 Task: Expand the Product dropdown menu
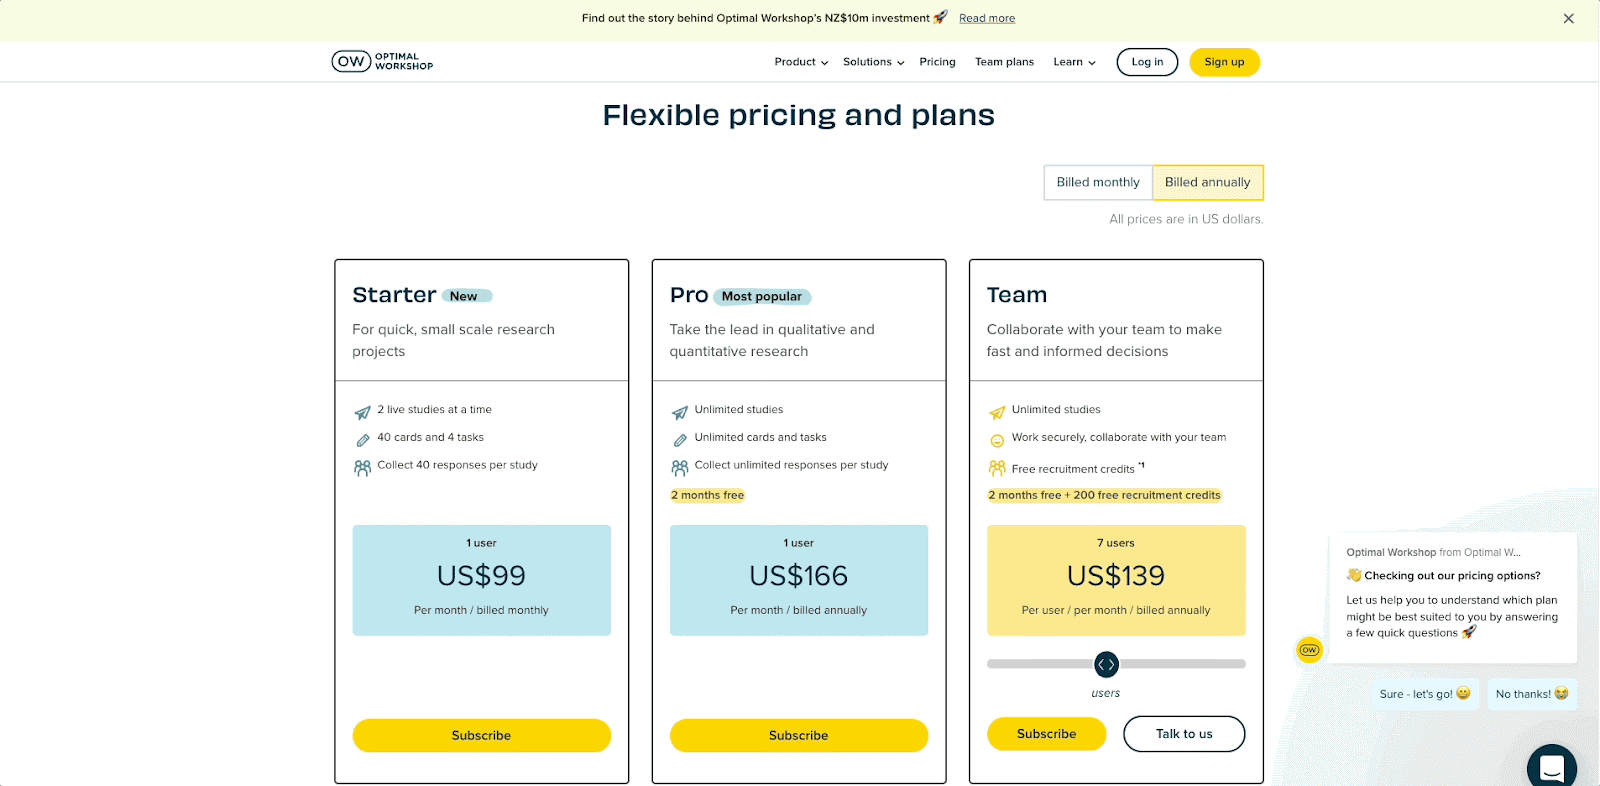[x=801, y=62]
